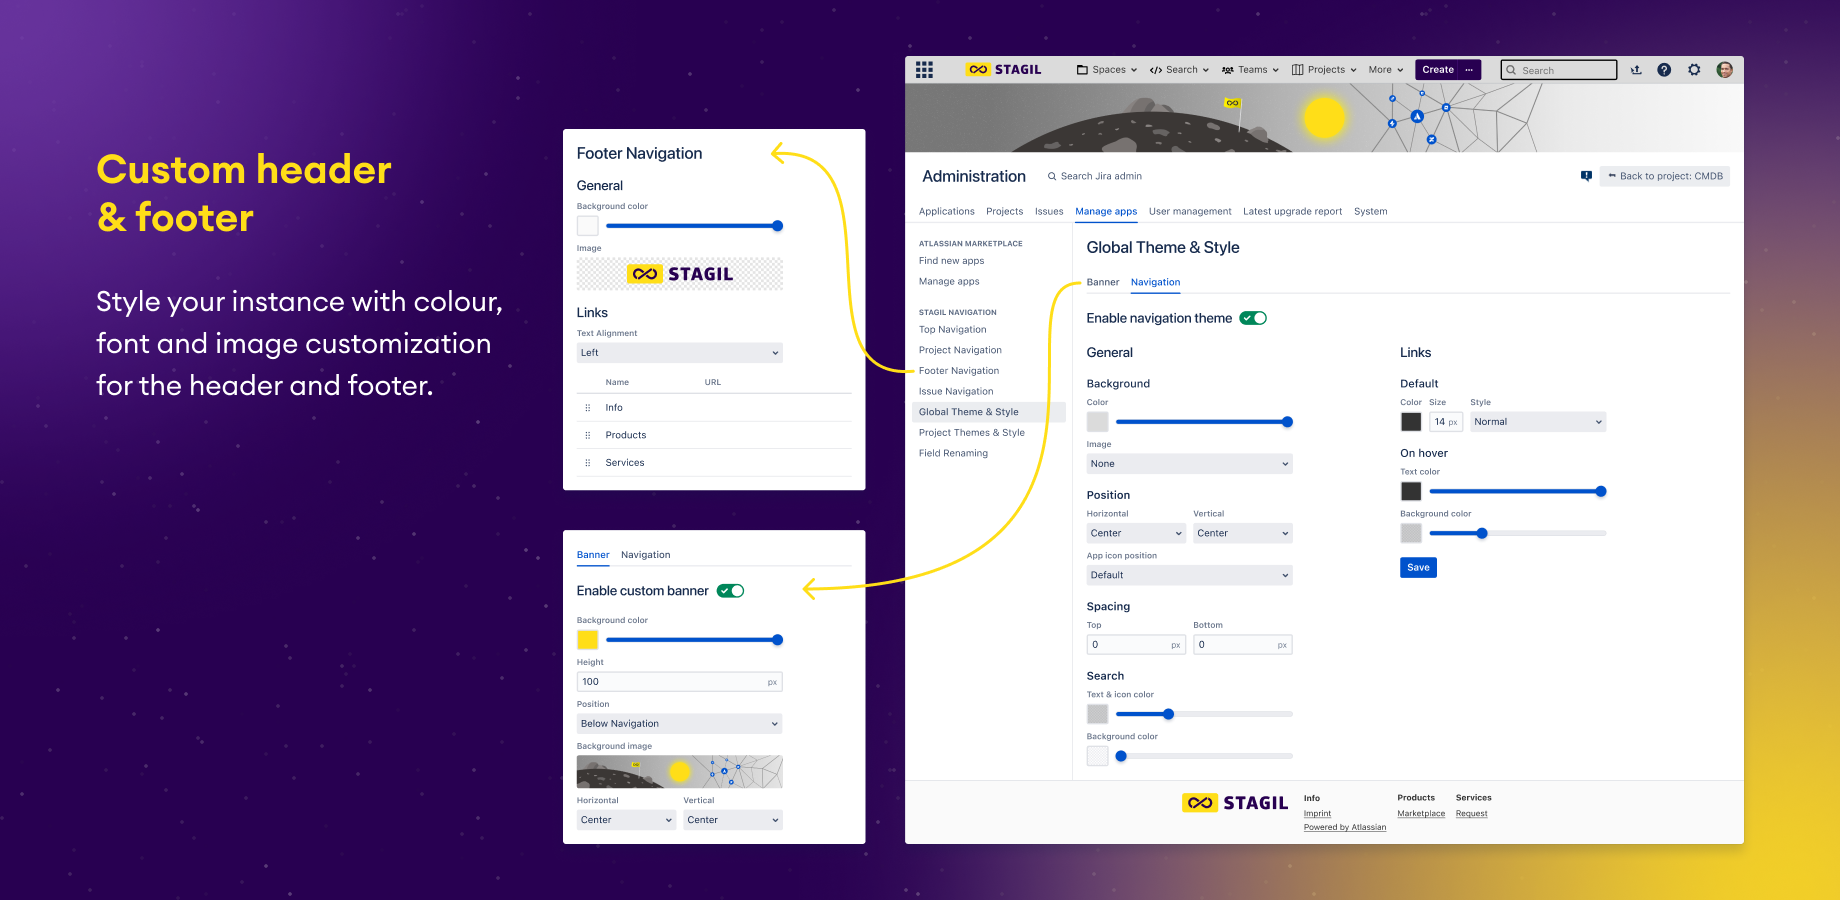Open Top Navigation in the sidebar
Image resolution: width=1840 pixels, height=900 pixels.
952,330
